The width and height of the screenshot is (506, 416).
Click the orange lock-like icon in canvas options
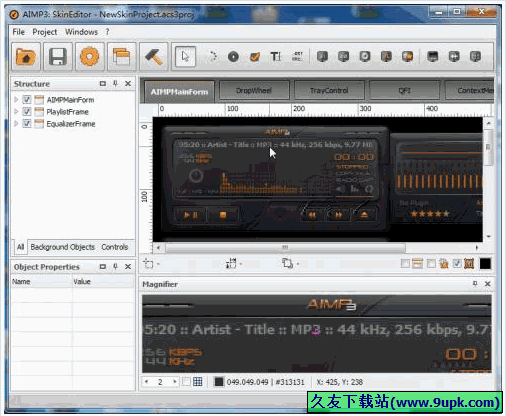click(444, 264)
